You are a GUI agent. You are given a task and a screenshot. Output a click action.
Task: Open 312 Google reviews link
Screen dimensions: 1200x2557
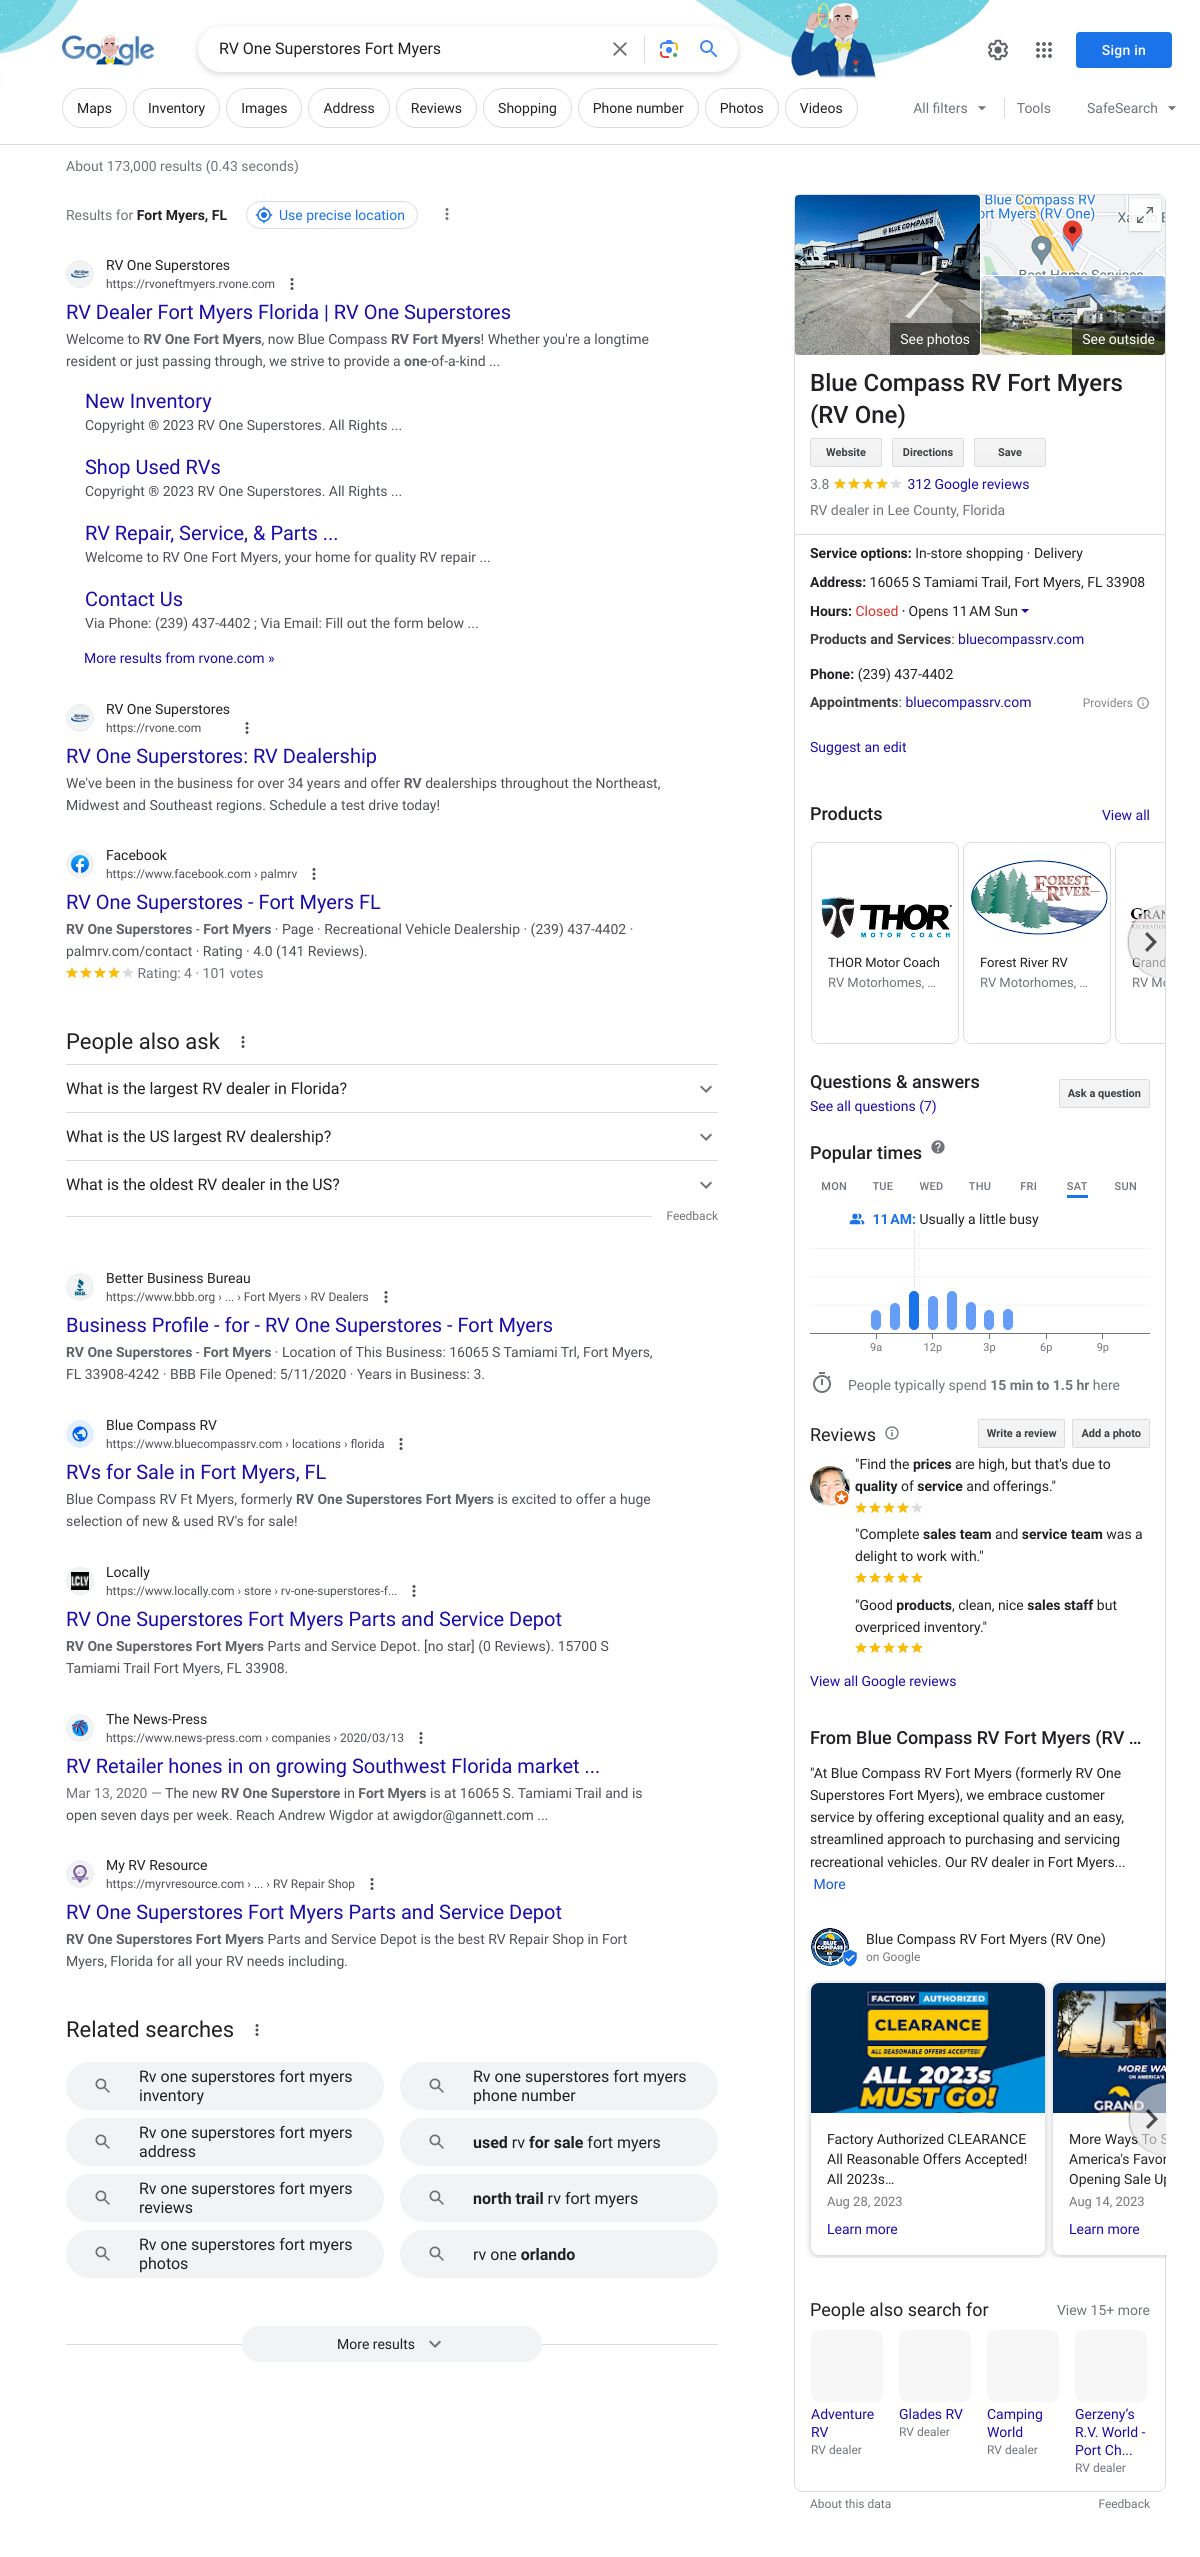point(967,484)
